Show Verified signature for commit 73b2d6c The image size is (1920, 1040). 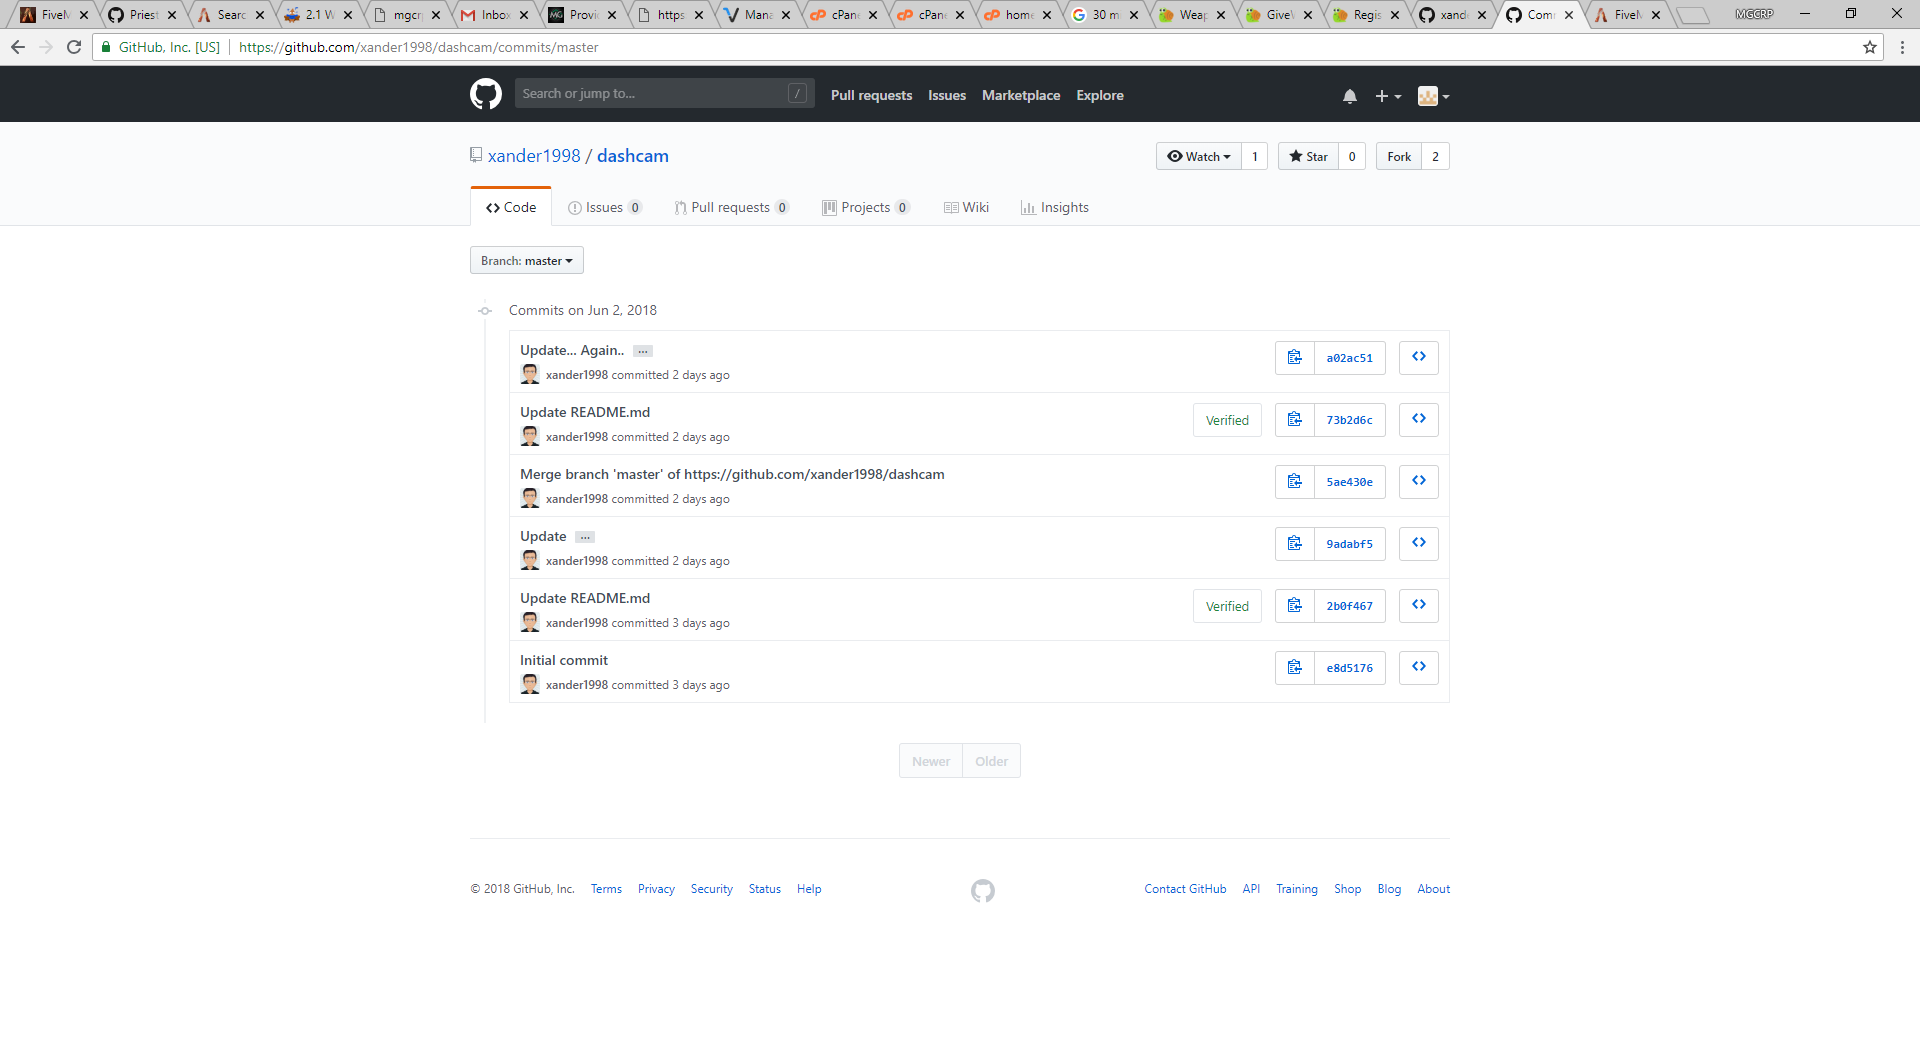(1227, 421)
